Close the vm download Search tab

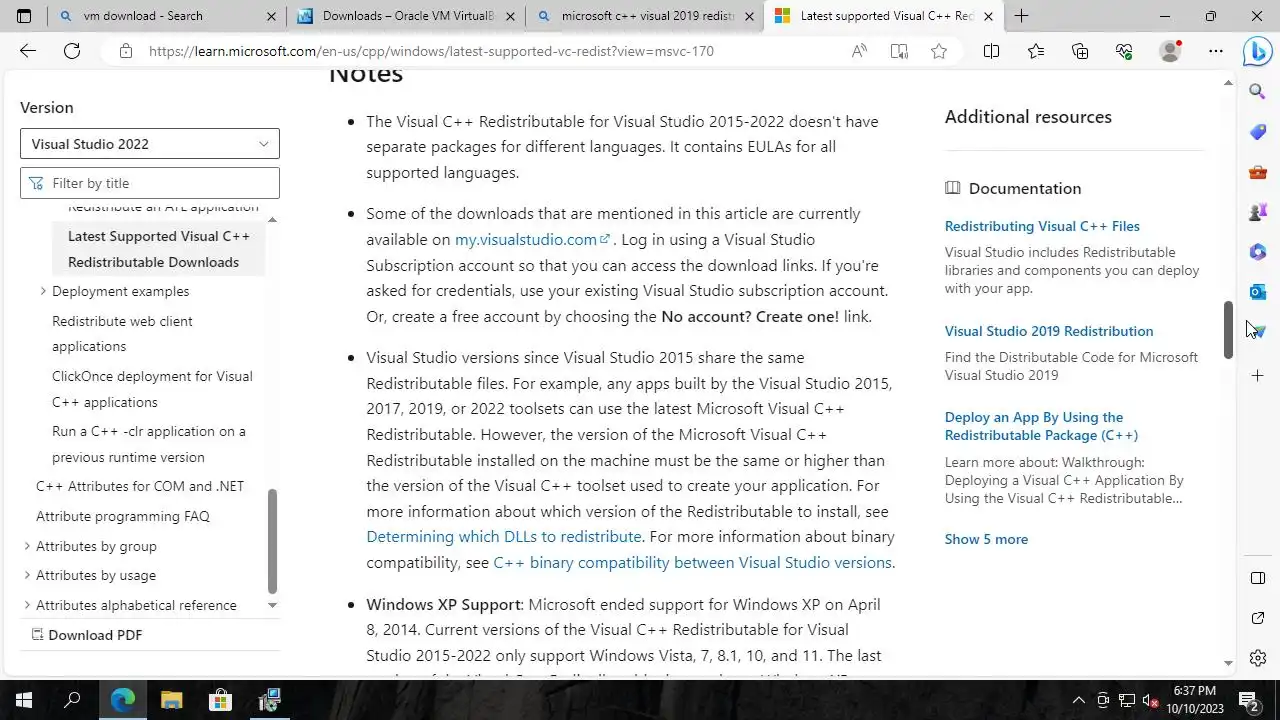(272, 16)
